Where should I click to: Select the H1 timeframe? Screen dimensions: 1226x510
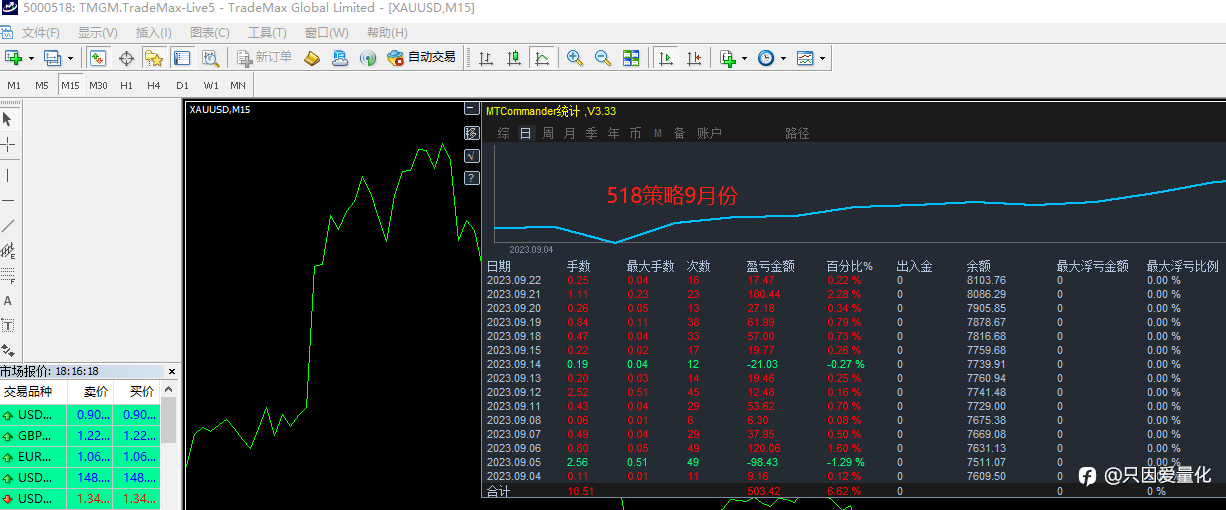click(x=126, y=86)
